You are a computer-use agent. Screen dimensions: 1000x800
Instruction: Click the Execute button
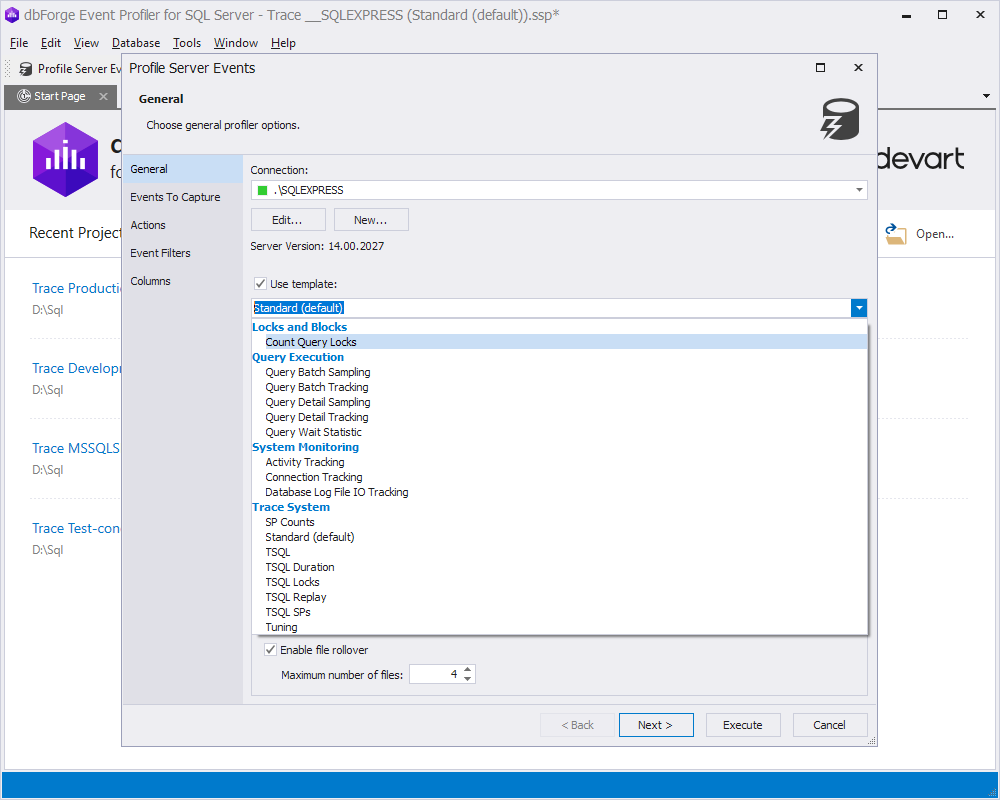pyautogui.click(x=743, y=725)
